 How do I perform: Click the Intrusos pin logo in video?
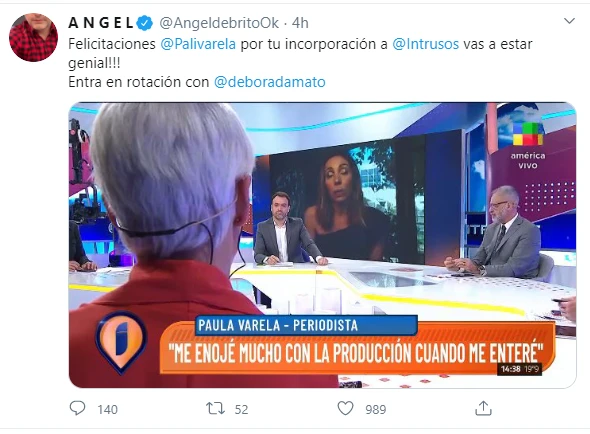[x=121, y=342]
